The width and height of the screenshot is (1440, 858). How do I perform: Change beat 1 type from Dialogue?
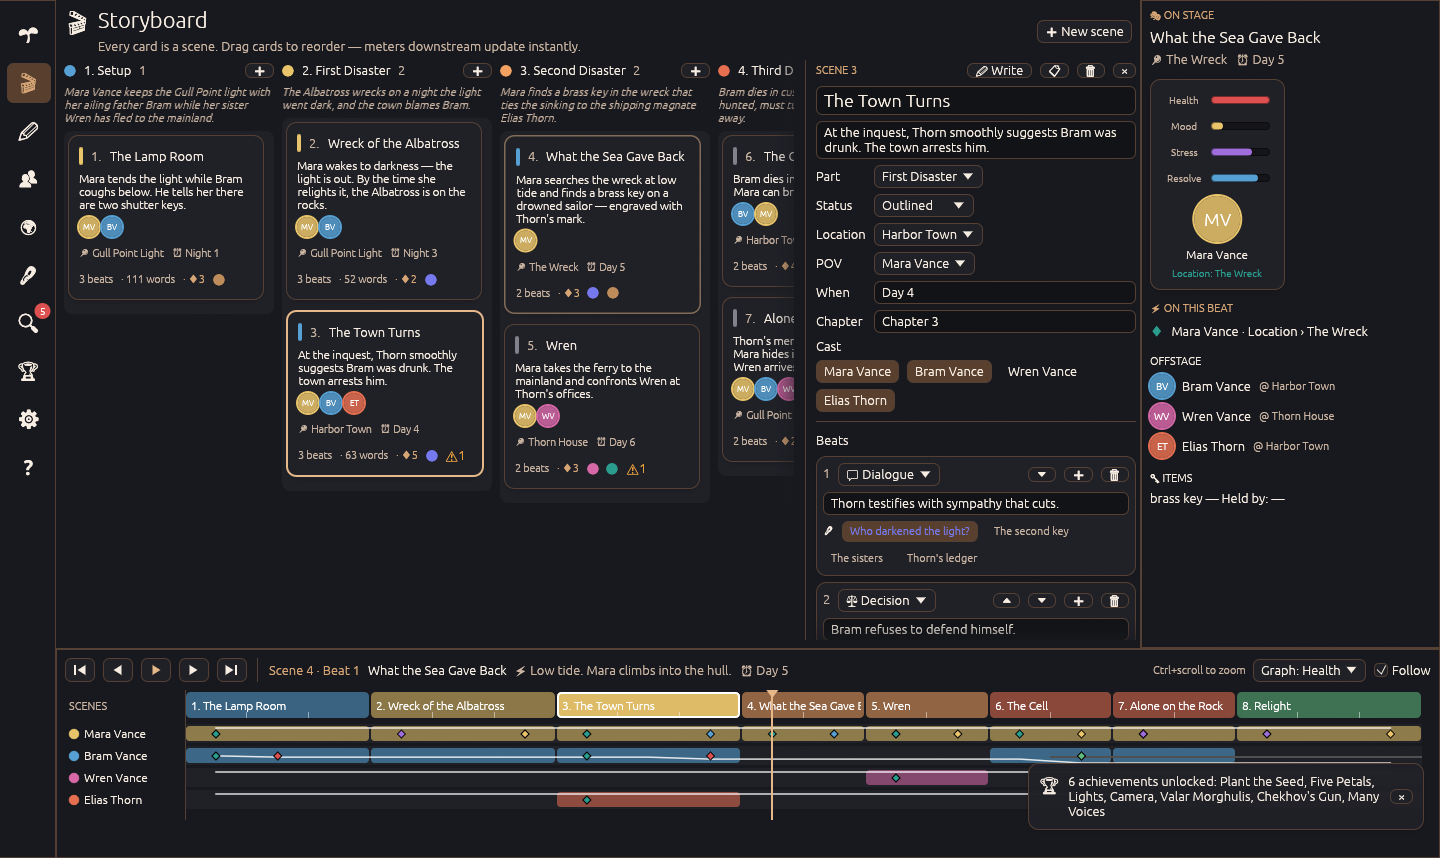pos(888,475)
